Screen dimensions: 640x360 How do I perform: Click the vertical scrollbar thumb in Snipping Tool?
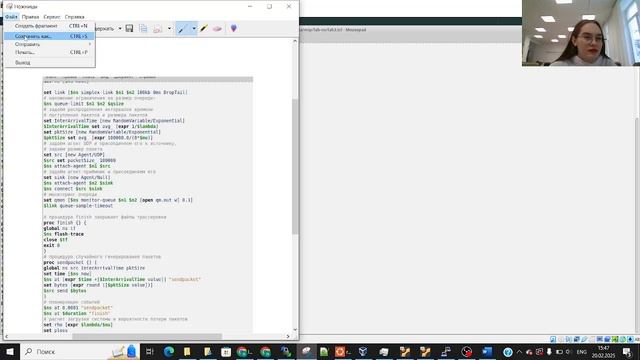[x=295, y=167]
